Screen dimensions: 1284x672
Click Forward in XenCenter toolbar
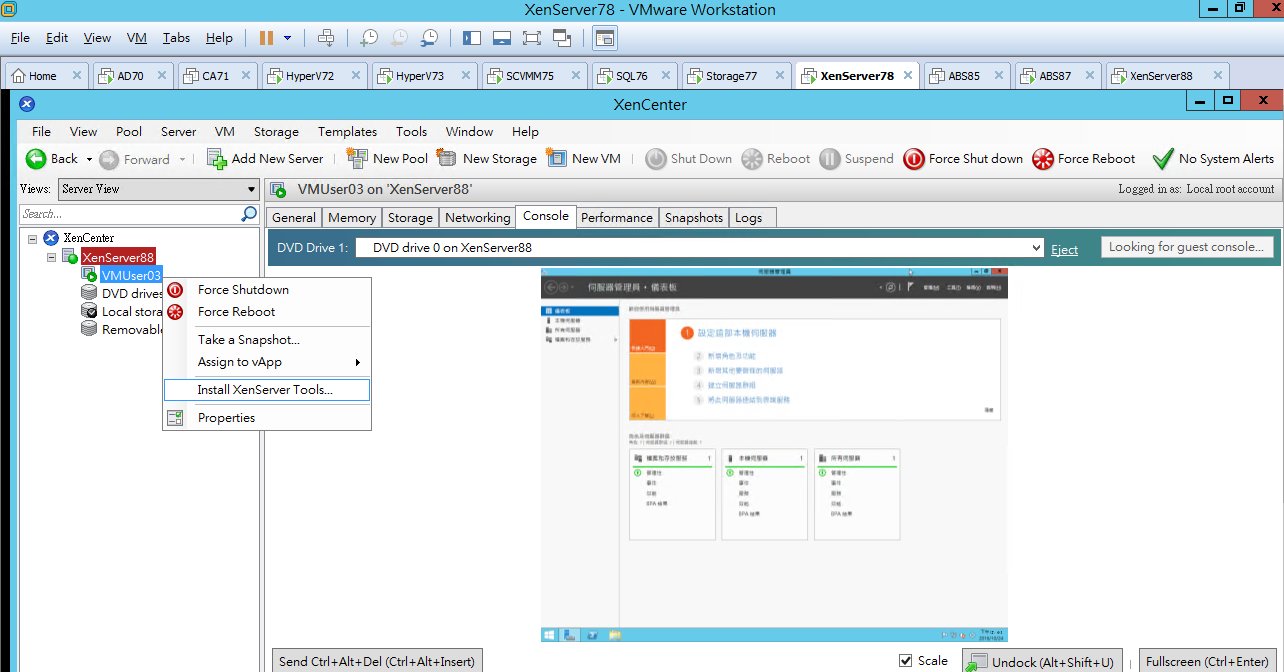[134, 159]
